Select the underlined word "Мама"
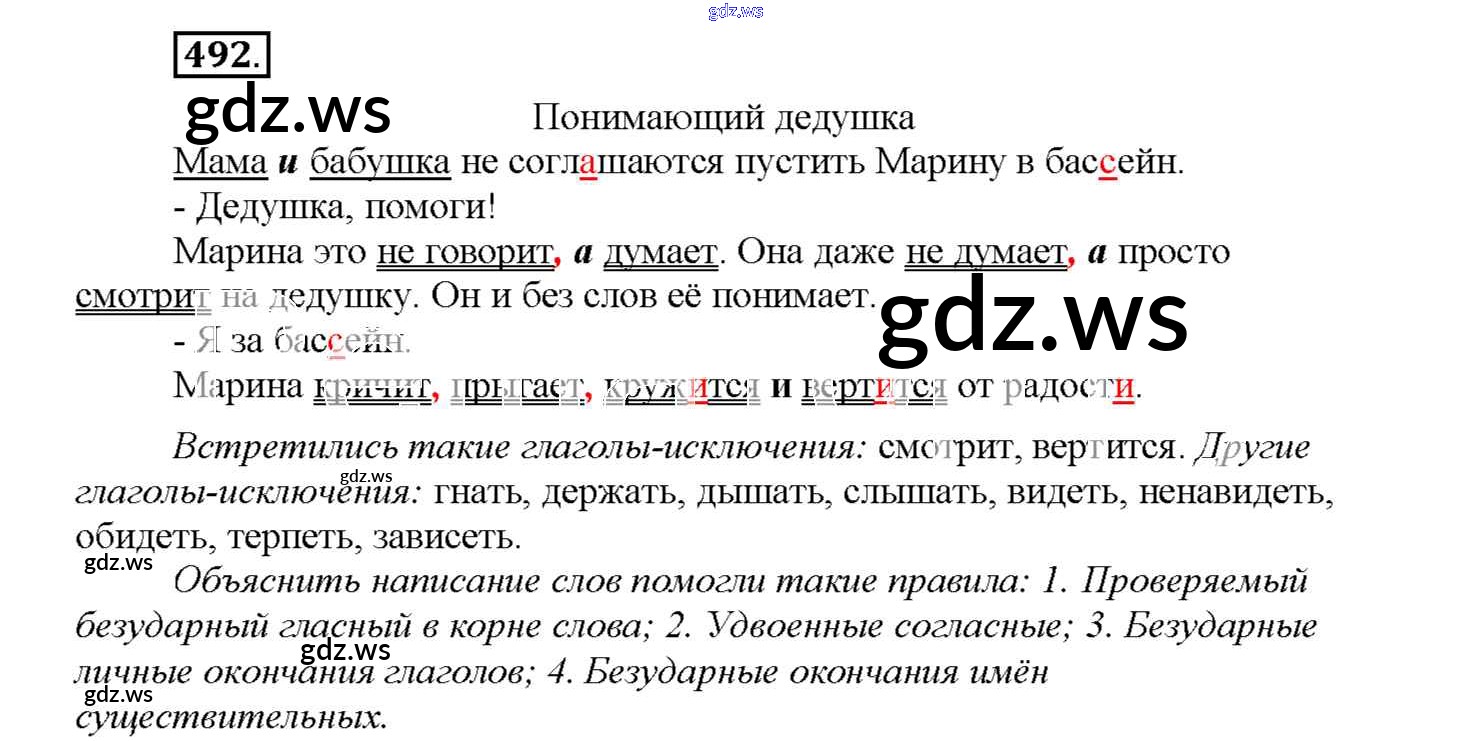The width and height of the screenshot is (1471, 741). coord(221,162)
